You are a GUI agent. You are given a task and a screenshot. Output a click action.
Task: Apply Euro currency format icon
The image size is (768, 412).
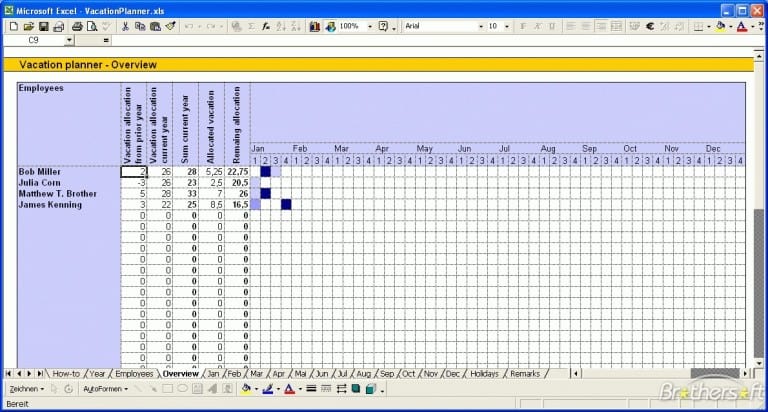click(x=650, y=26)
